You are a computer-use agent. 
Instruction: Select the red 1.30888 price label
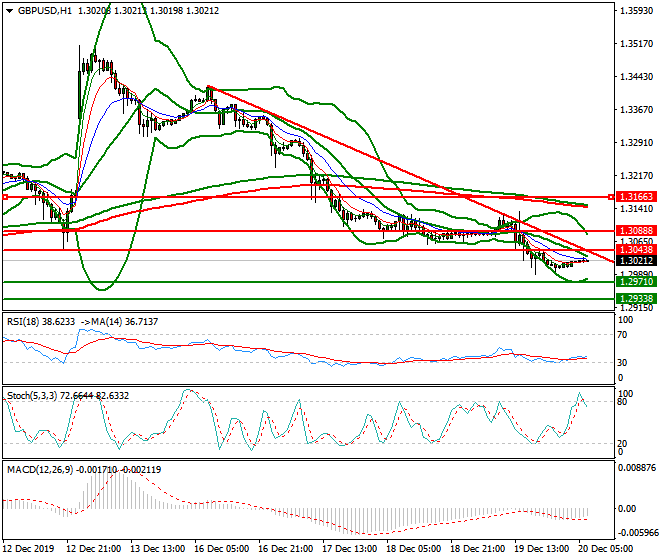click(634, 231)
